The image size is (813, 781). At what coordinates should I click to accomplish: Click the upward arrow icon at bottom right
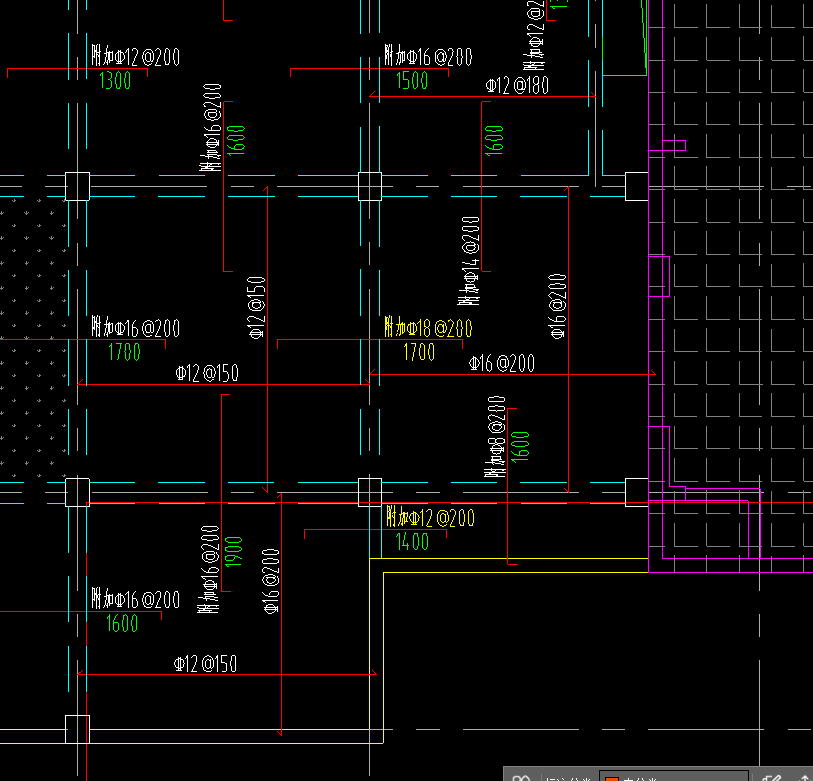(x=805, y=778)
